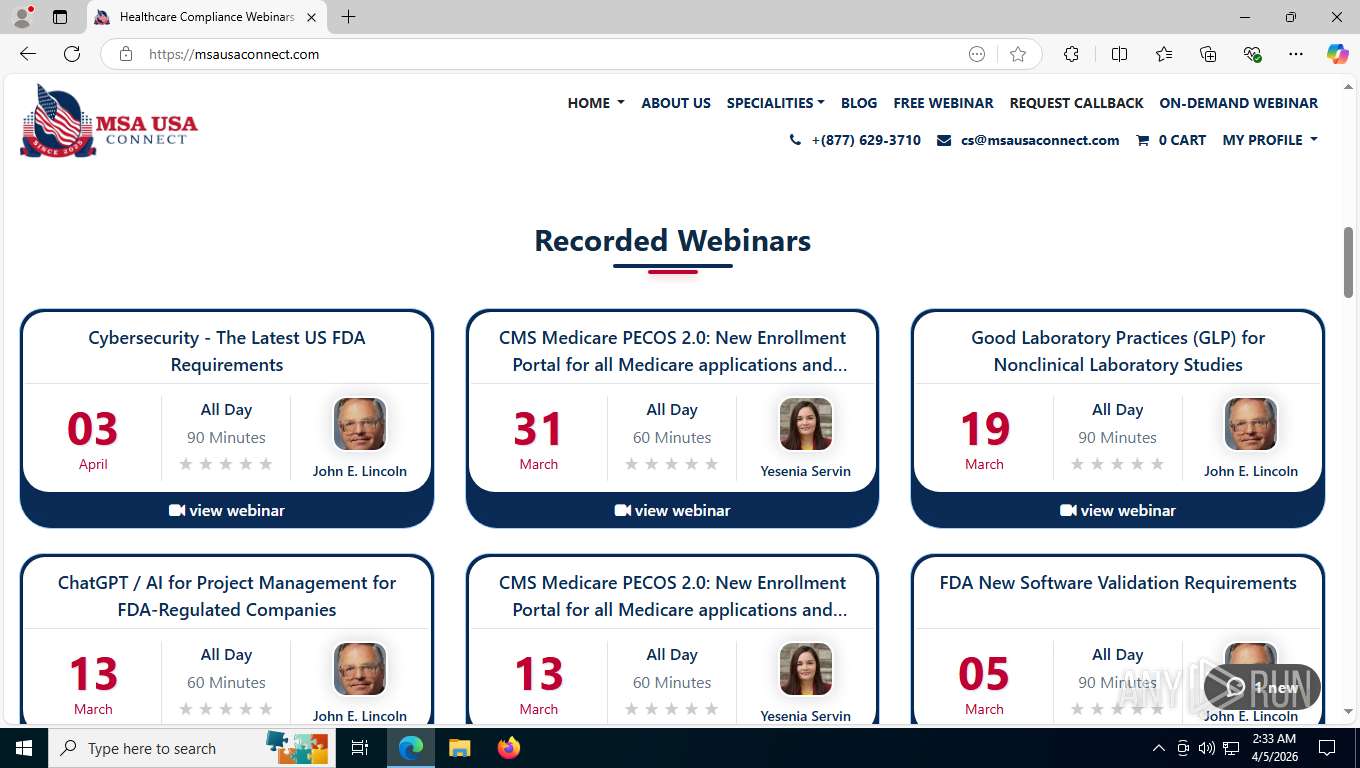Image resolution: width=1360 pixels, height=768 pixels.
Task: Open browser Collections icon
Action: pyautogui.click(x=1208, y=54)
